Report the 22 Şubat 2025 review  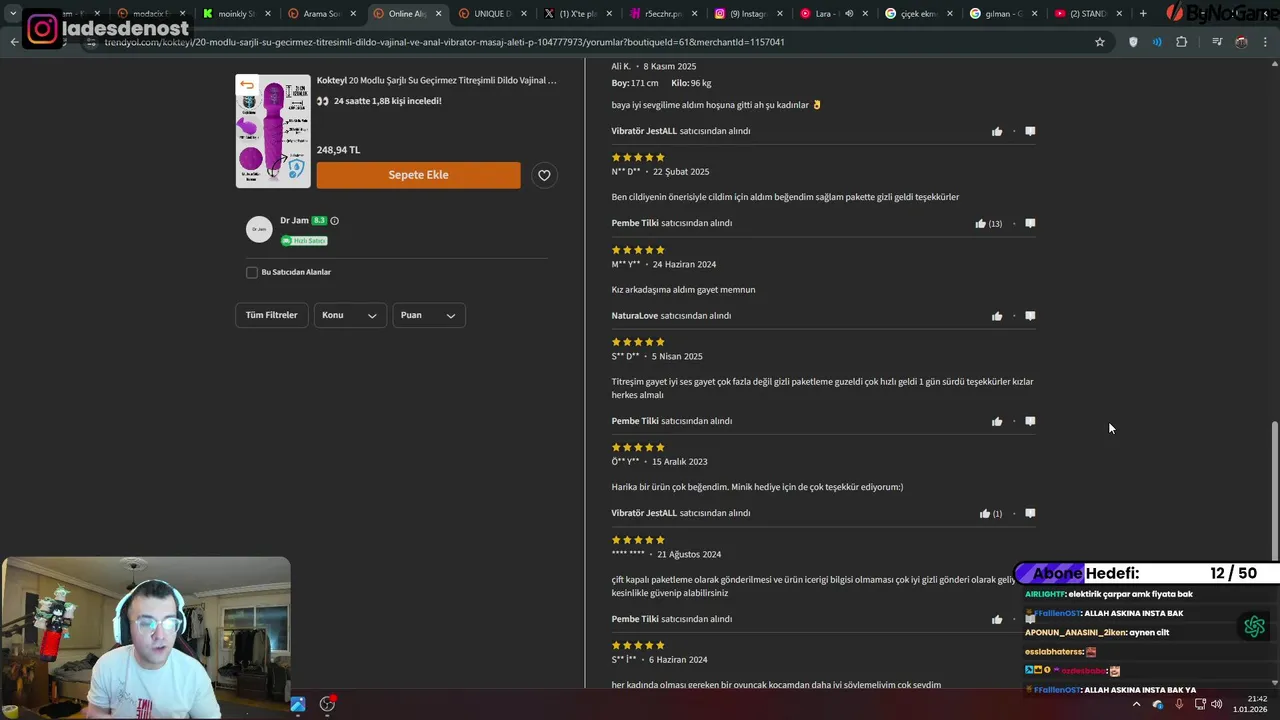click(x=1030, y=223)
